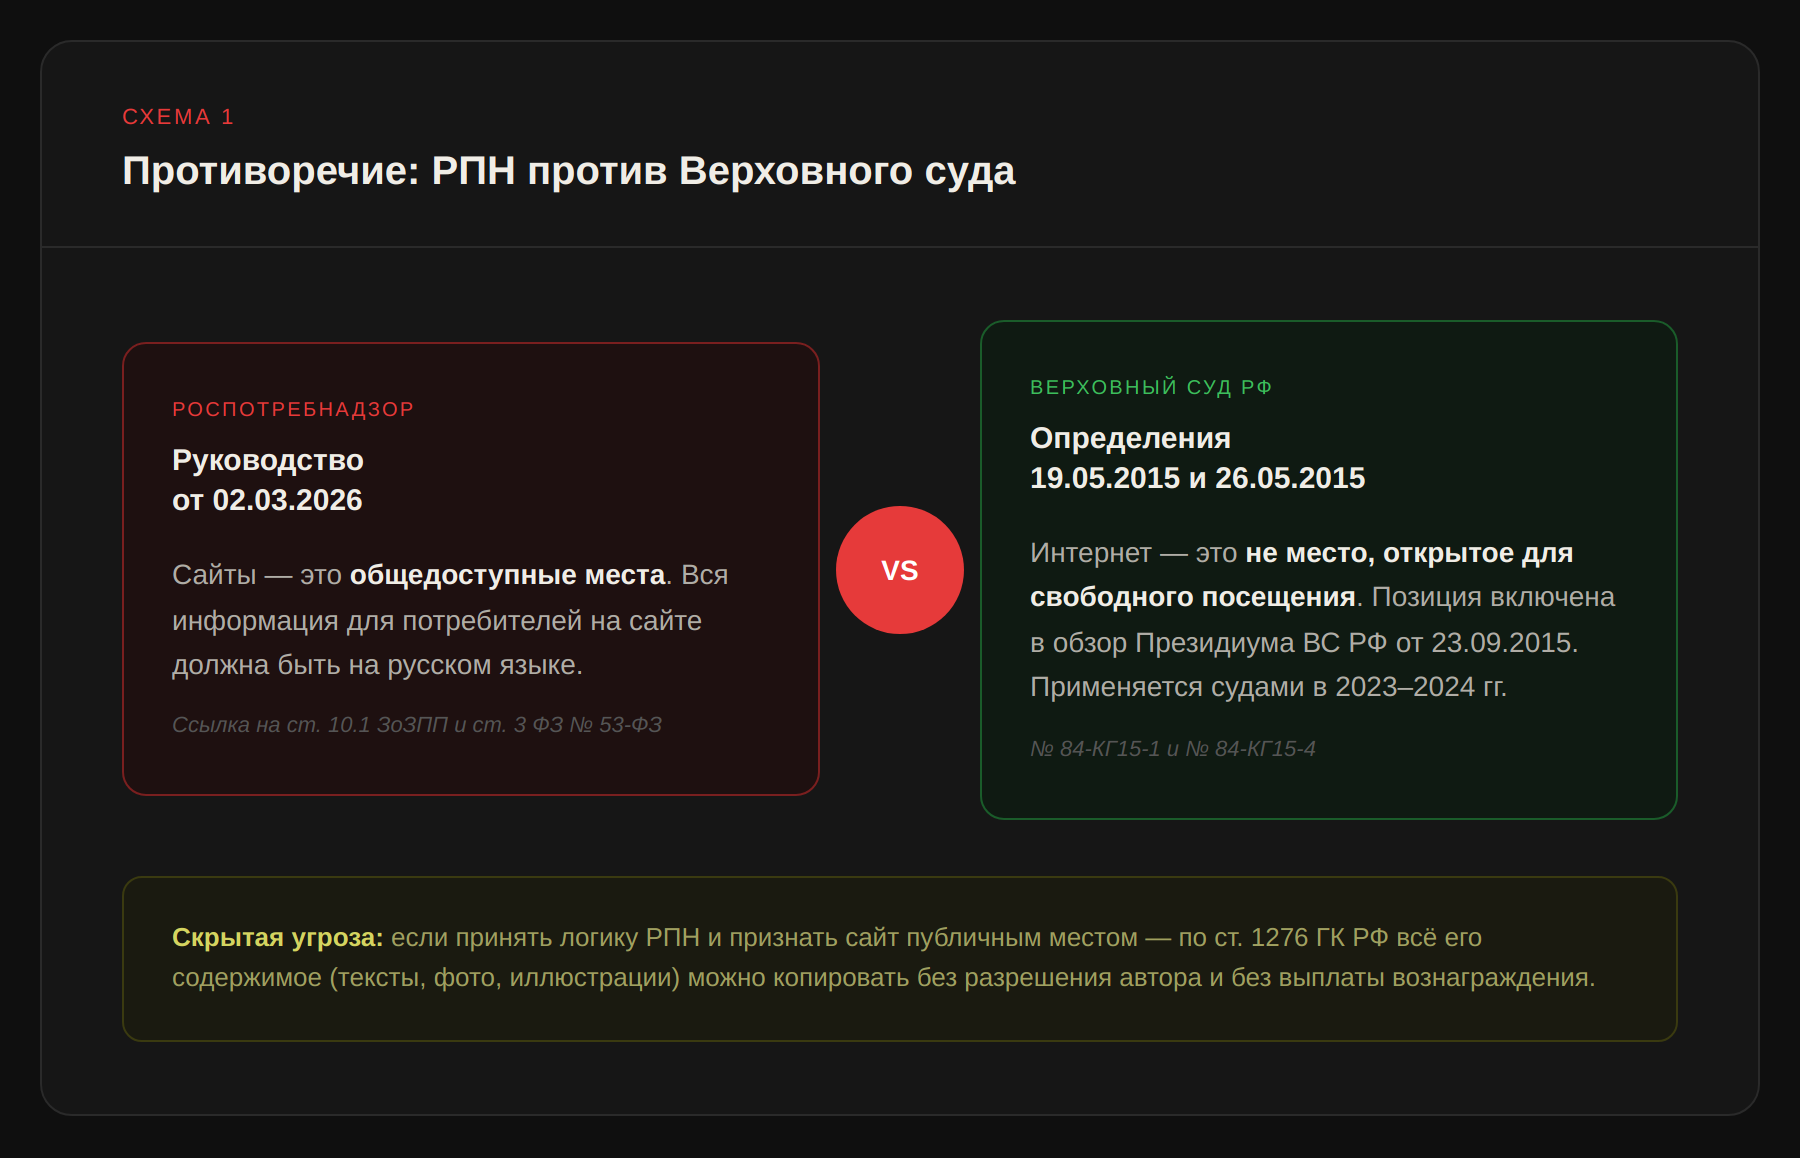Click the line 'в обзор Президиума ВС РФ от 23.09.2015.'
Viewport: 1800px width, 1158px height.
(x=1304, y=643)
